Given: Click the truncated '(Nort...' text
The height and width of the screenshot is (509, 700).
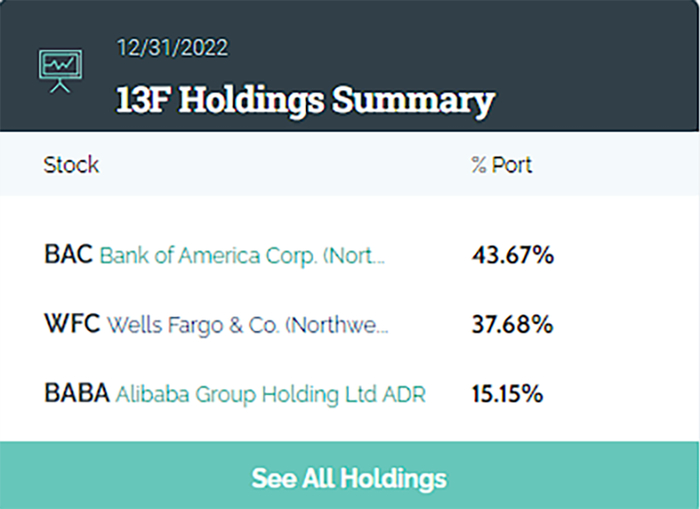Looking at the screenshot, I should (354, 256).
